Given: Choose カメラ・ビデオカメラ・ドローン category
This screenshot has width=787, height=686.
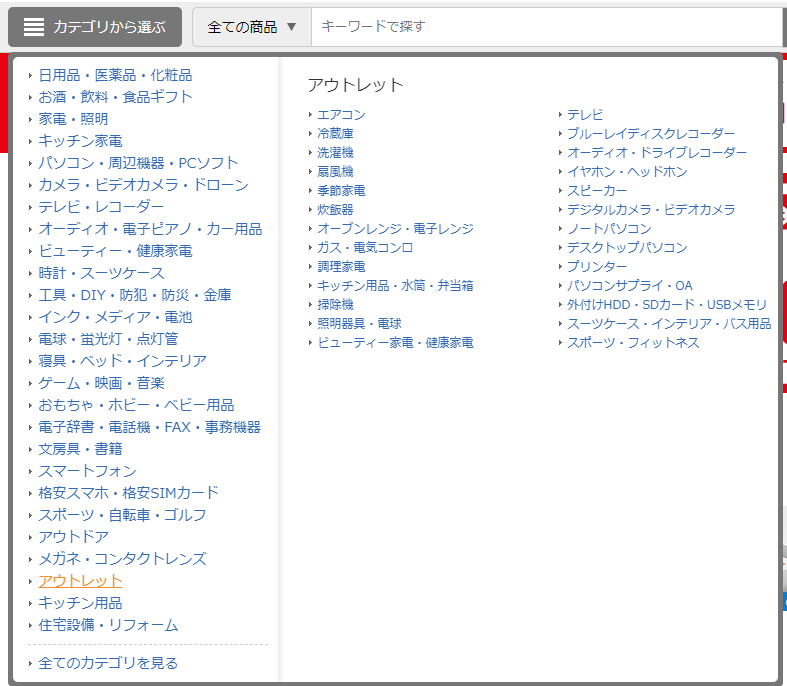Looking at the screenshot, I should tap(143, 185).
